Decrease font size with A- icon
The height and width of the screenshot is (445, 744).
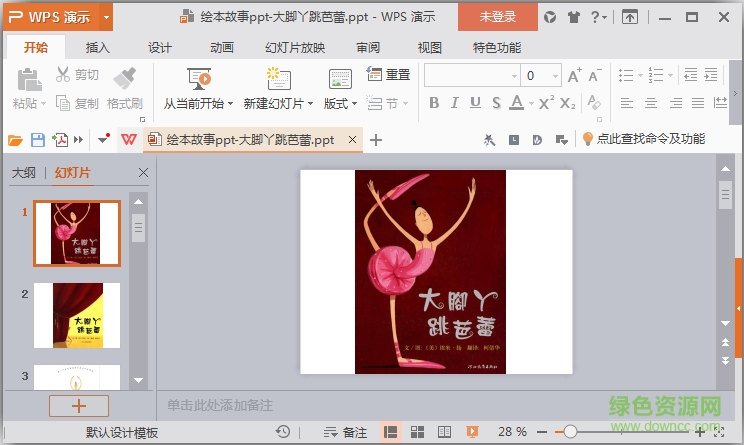[595, 75]
